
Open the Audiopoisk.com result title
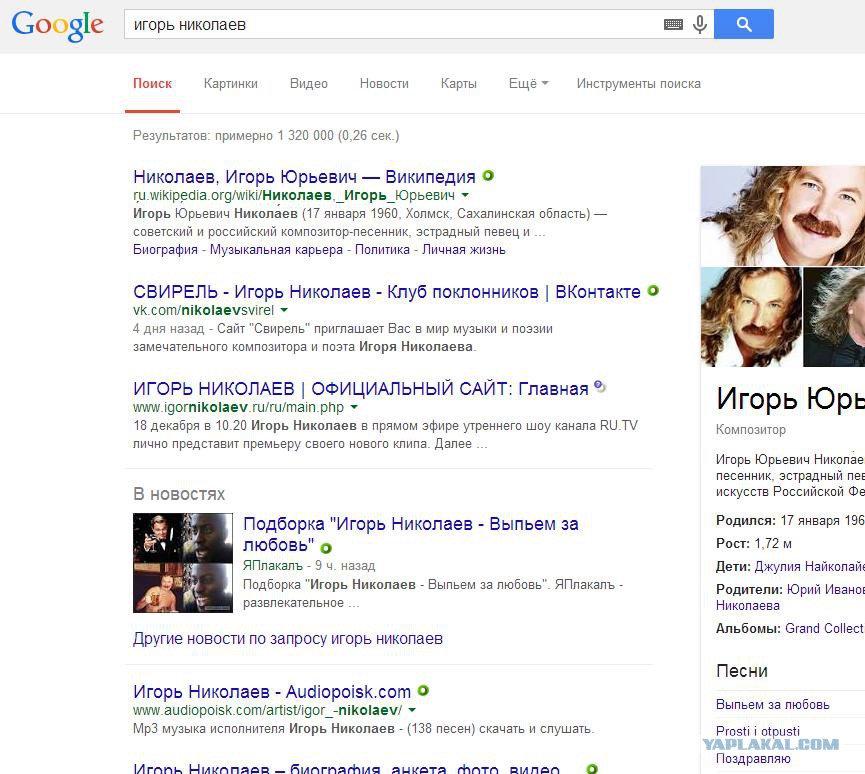point(272,692)
